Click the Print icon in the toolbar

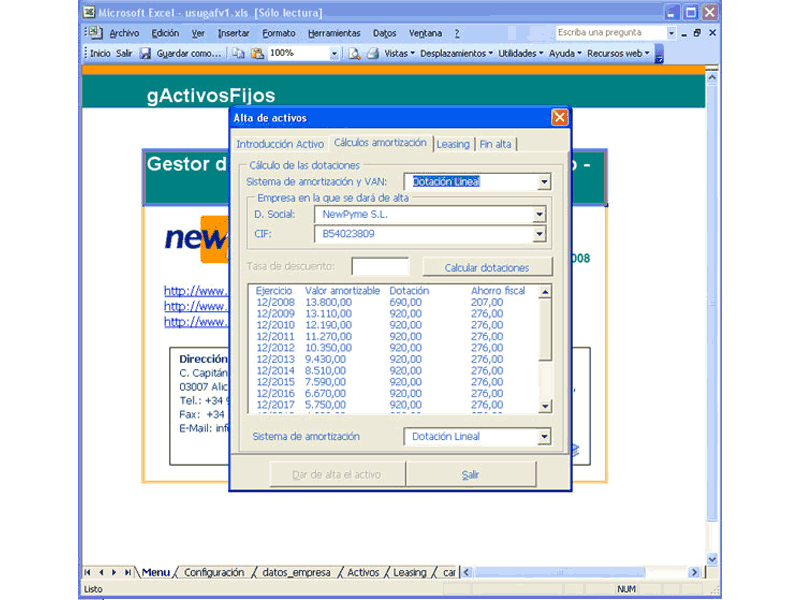pyautogui.click(x=373, y=53)
